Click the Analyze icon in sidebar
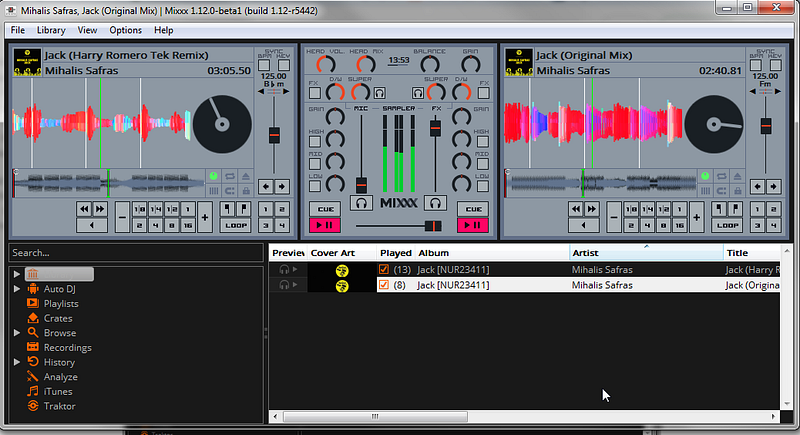 pos(33,376)
